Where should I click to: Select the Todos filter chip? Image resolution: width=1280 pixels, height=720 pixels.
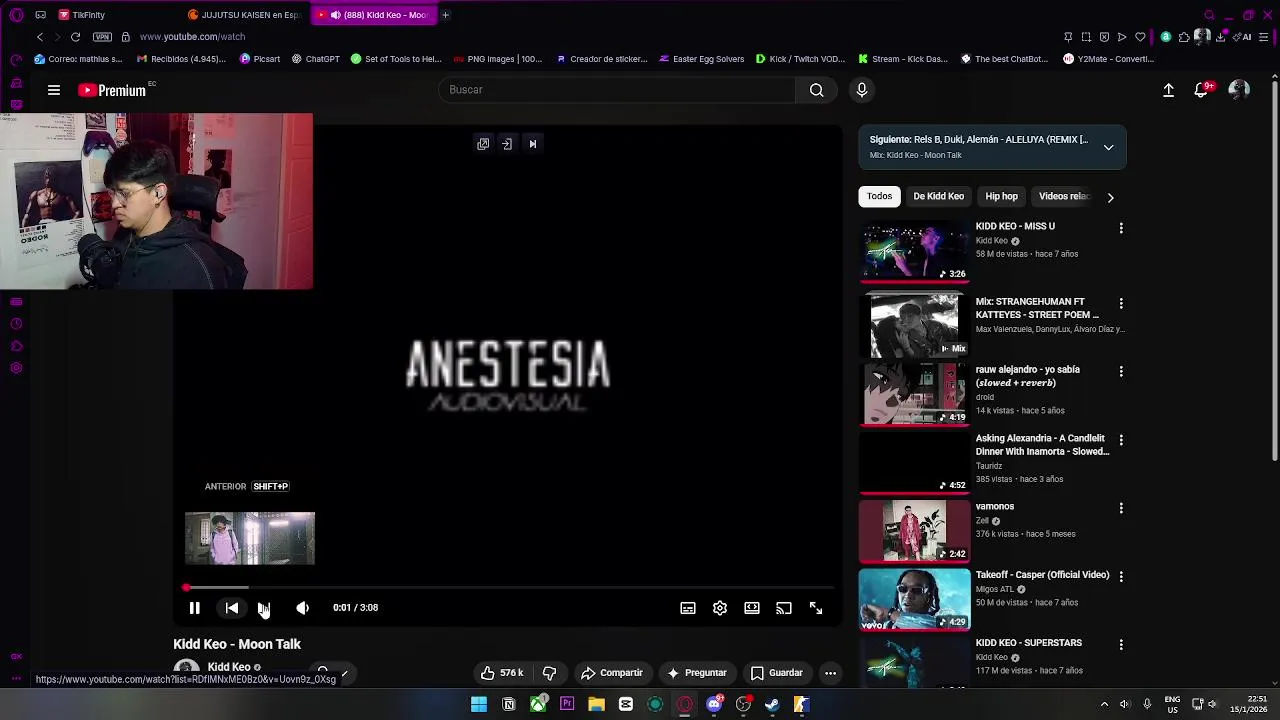879,196
